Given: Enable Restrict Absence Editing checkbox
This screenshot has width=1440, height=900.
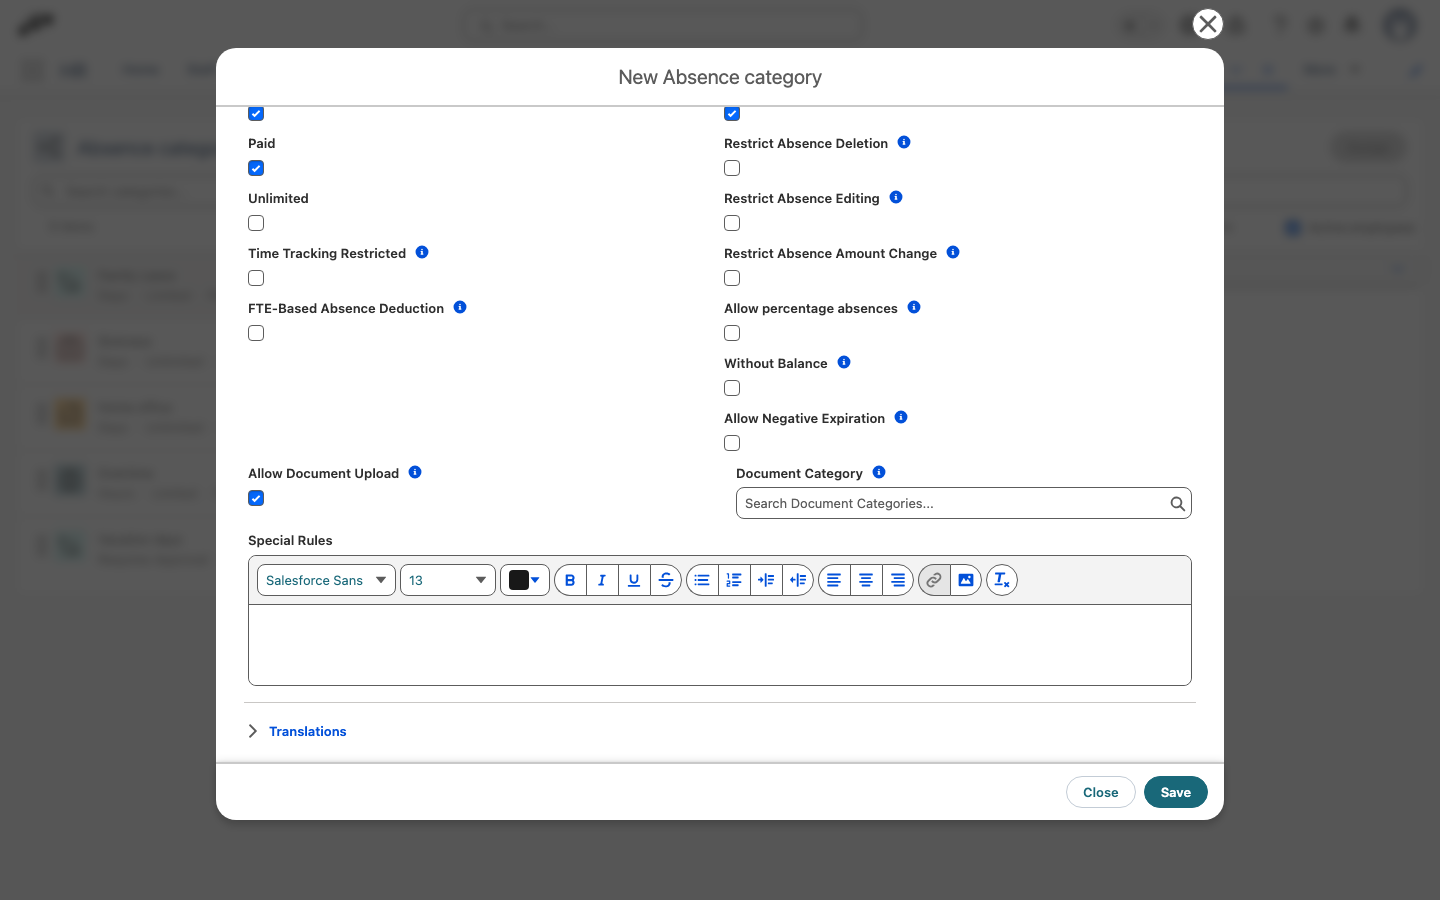Looking at the screenshot, I should click(x=732, y=223).
